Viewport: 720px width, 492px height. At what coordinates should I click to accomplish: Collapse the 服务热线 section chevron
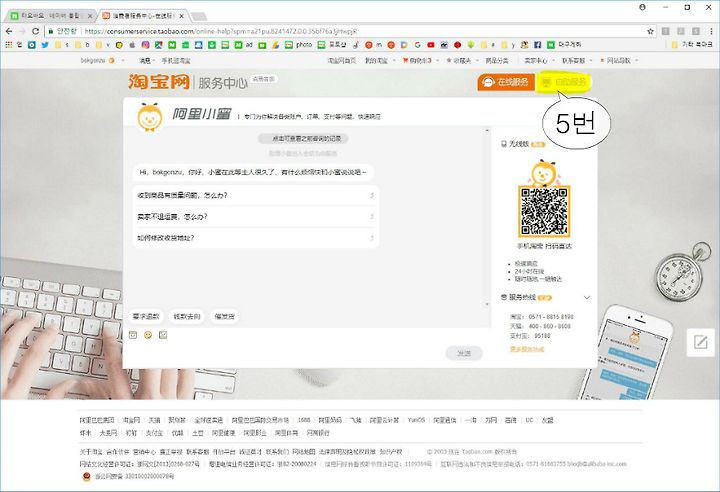pyautogui.click(x=587, y=298)
